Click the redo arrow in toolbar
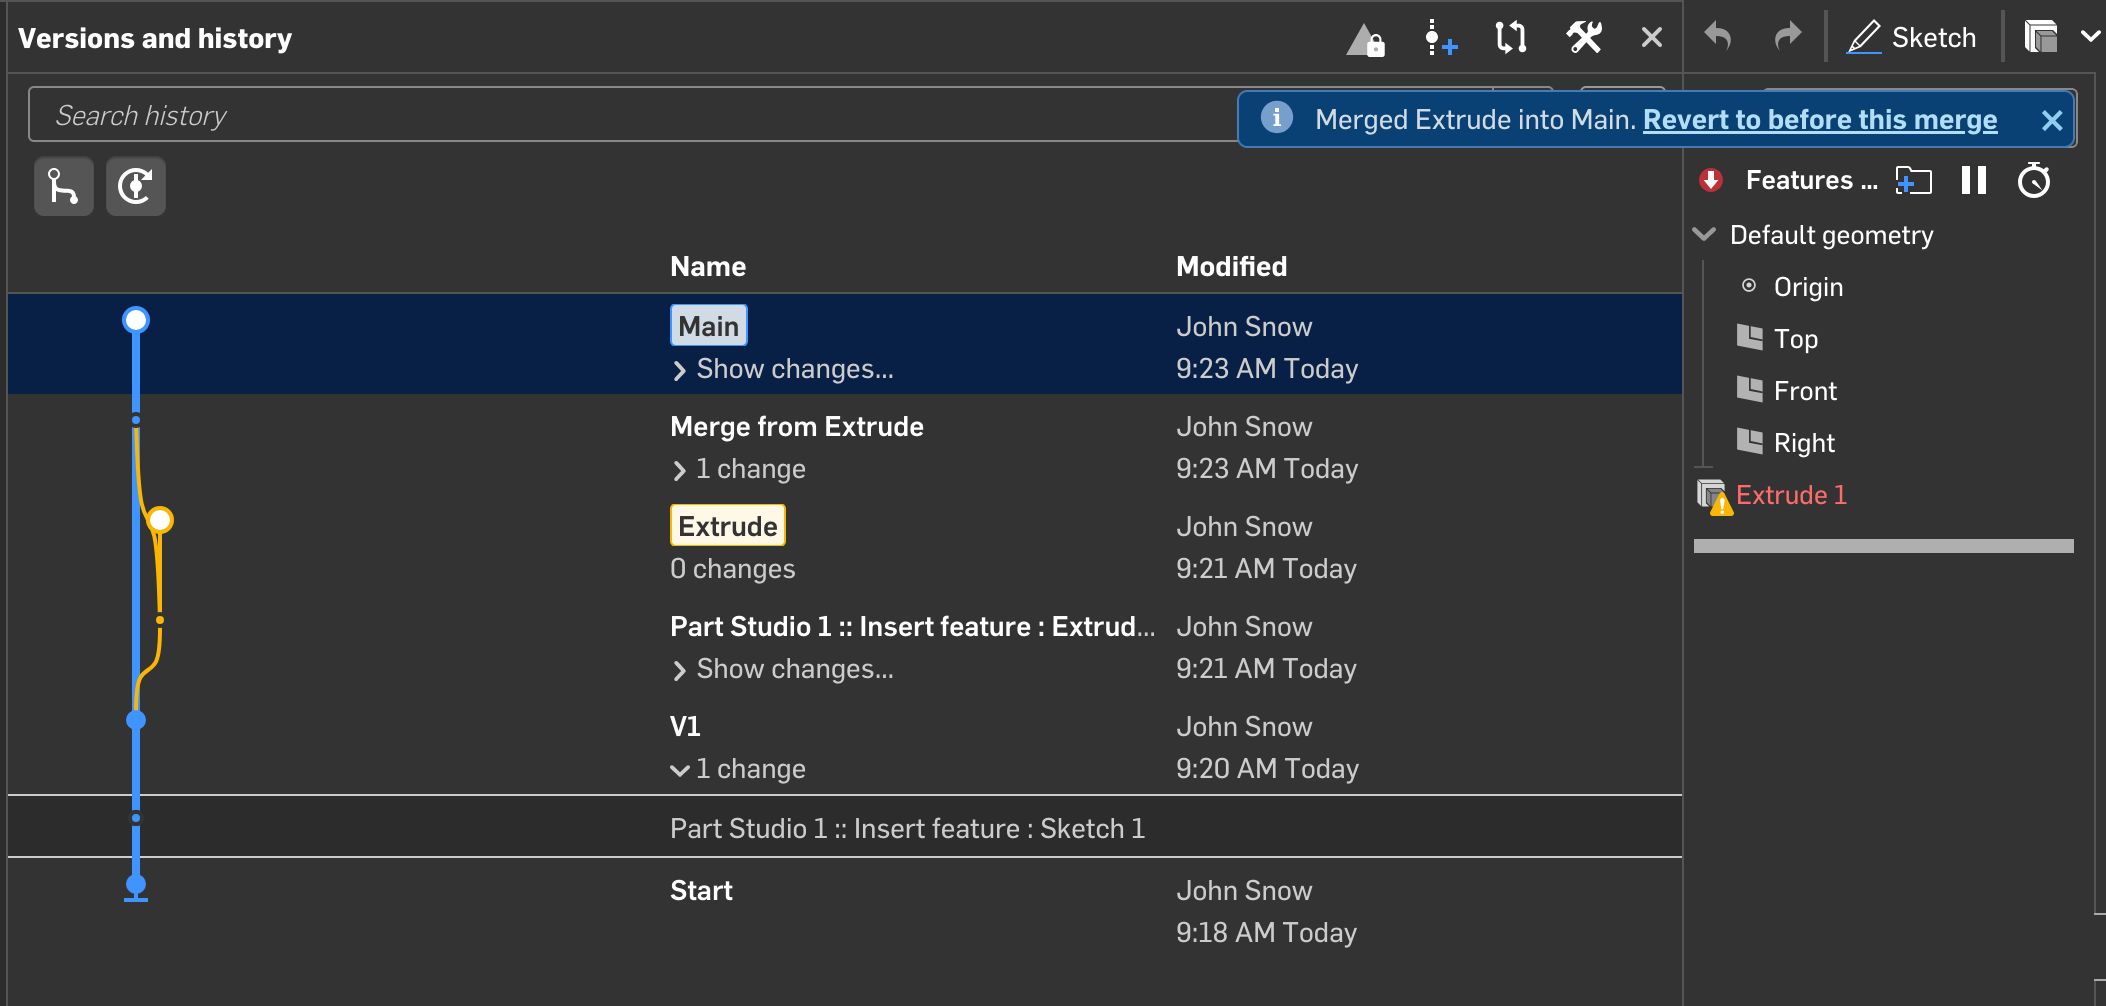The image size is (2106, 1006). coord(1787,37)
